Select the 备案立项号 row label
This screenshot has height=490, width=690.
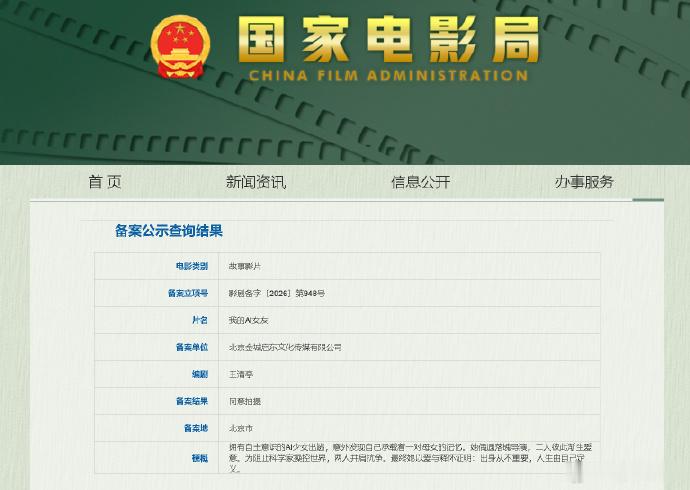click(187, 293)
